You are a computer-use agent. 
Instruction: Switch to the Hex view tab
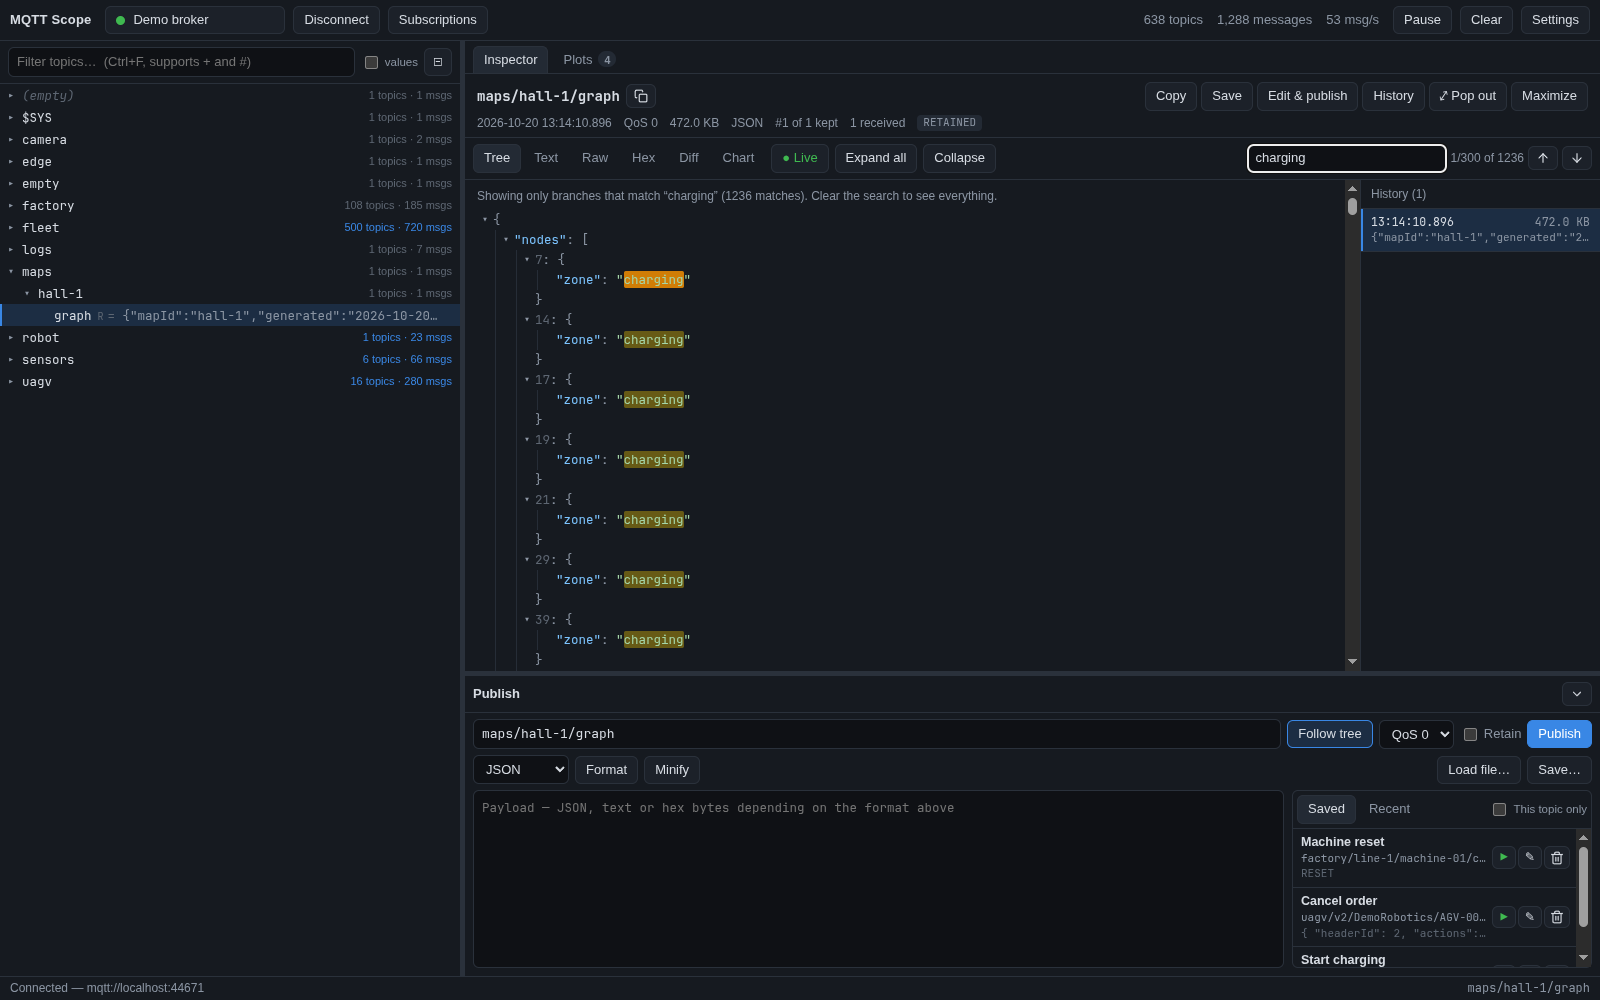coord(643,158)
